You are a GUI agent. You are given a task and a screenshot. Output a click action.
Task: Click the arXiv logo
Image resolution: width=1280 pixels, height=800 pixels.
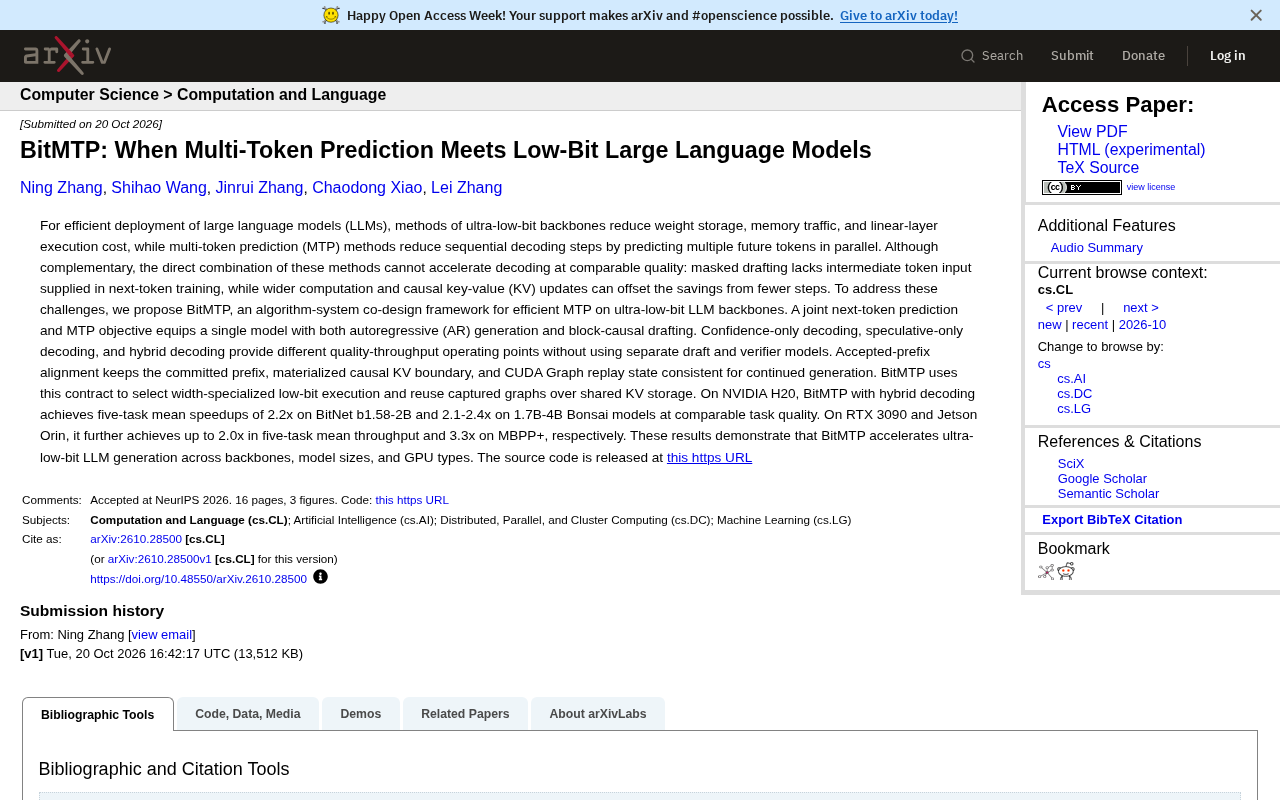pos(67,55)
